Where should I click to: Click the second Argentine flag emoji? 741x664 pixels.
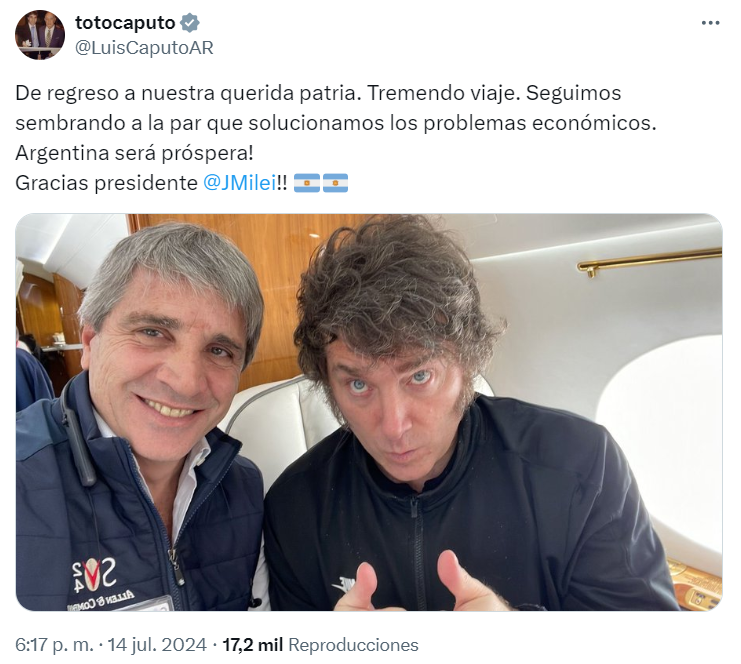pos(336,183)
